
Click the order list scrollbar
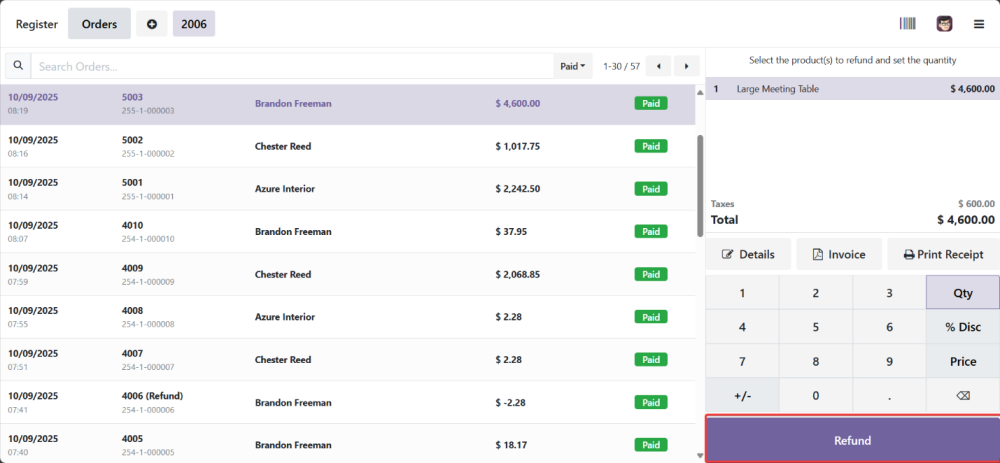(x=700, y=180)
